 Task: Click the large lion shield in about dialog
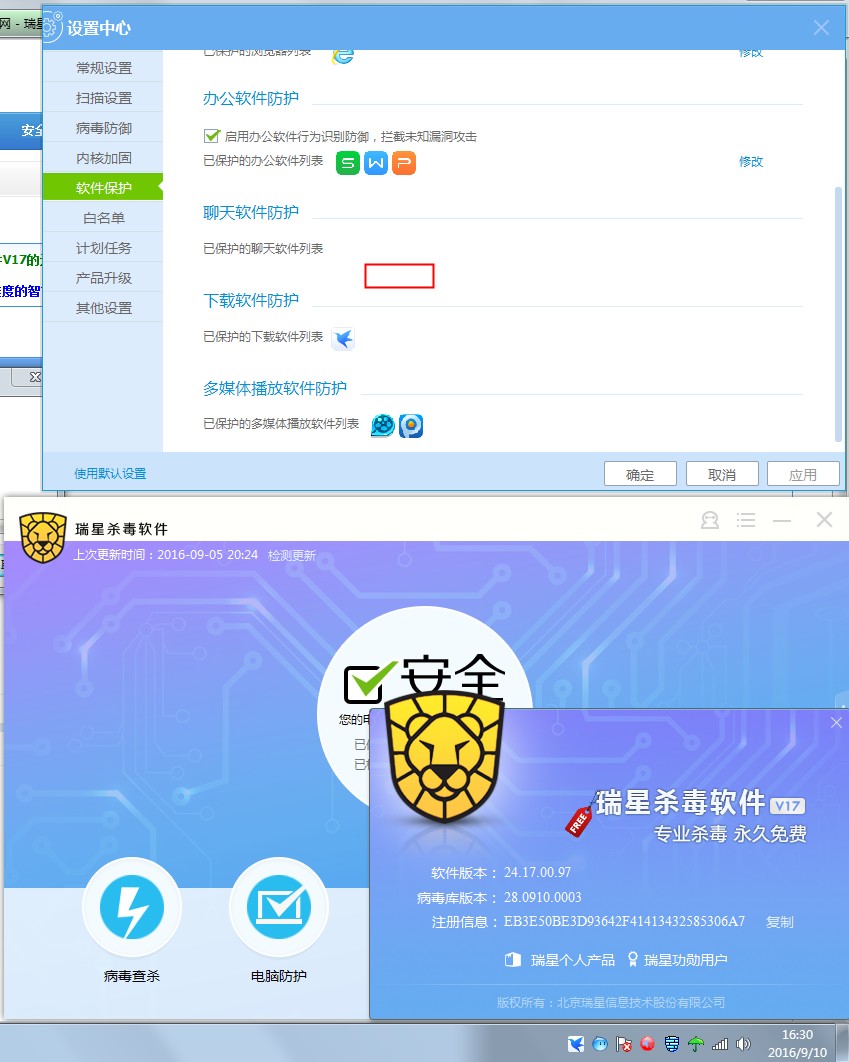445,755
